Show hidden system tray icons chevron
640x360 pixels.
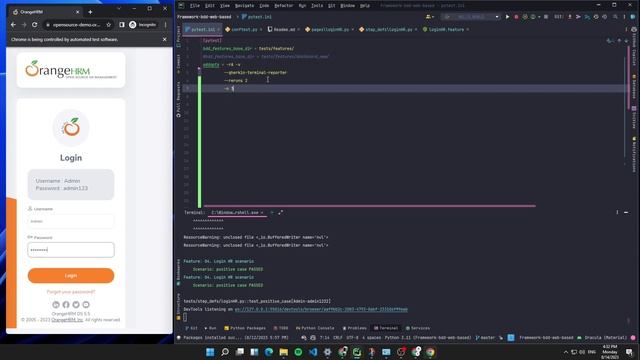pos(566,352)
